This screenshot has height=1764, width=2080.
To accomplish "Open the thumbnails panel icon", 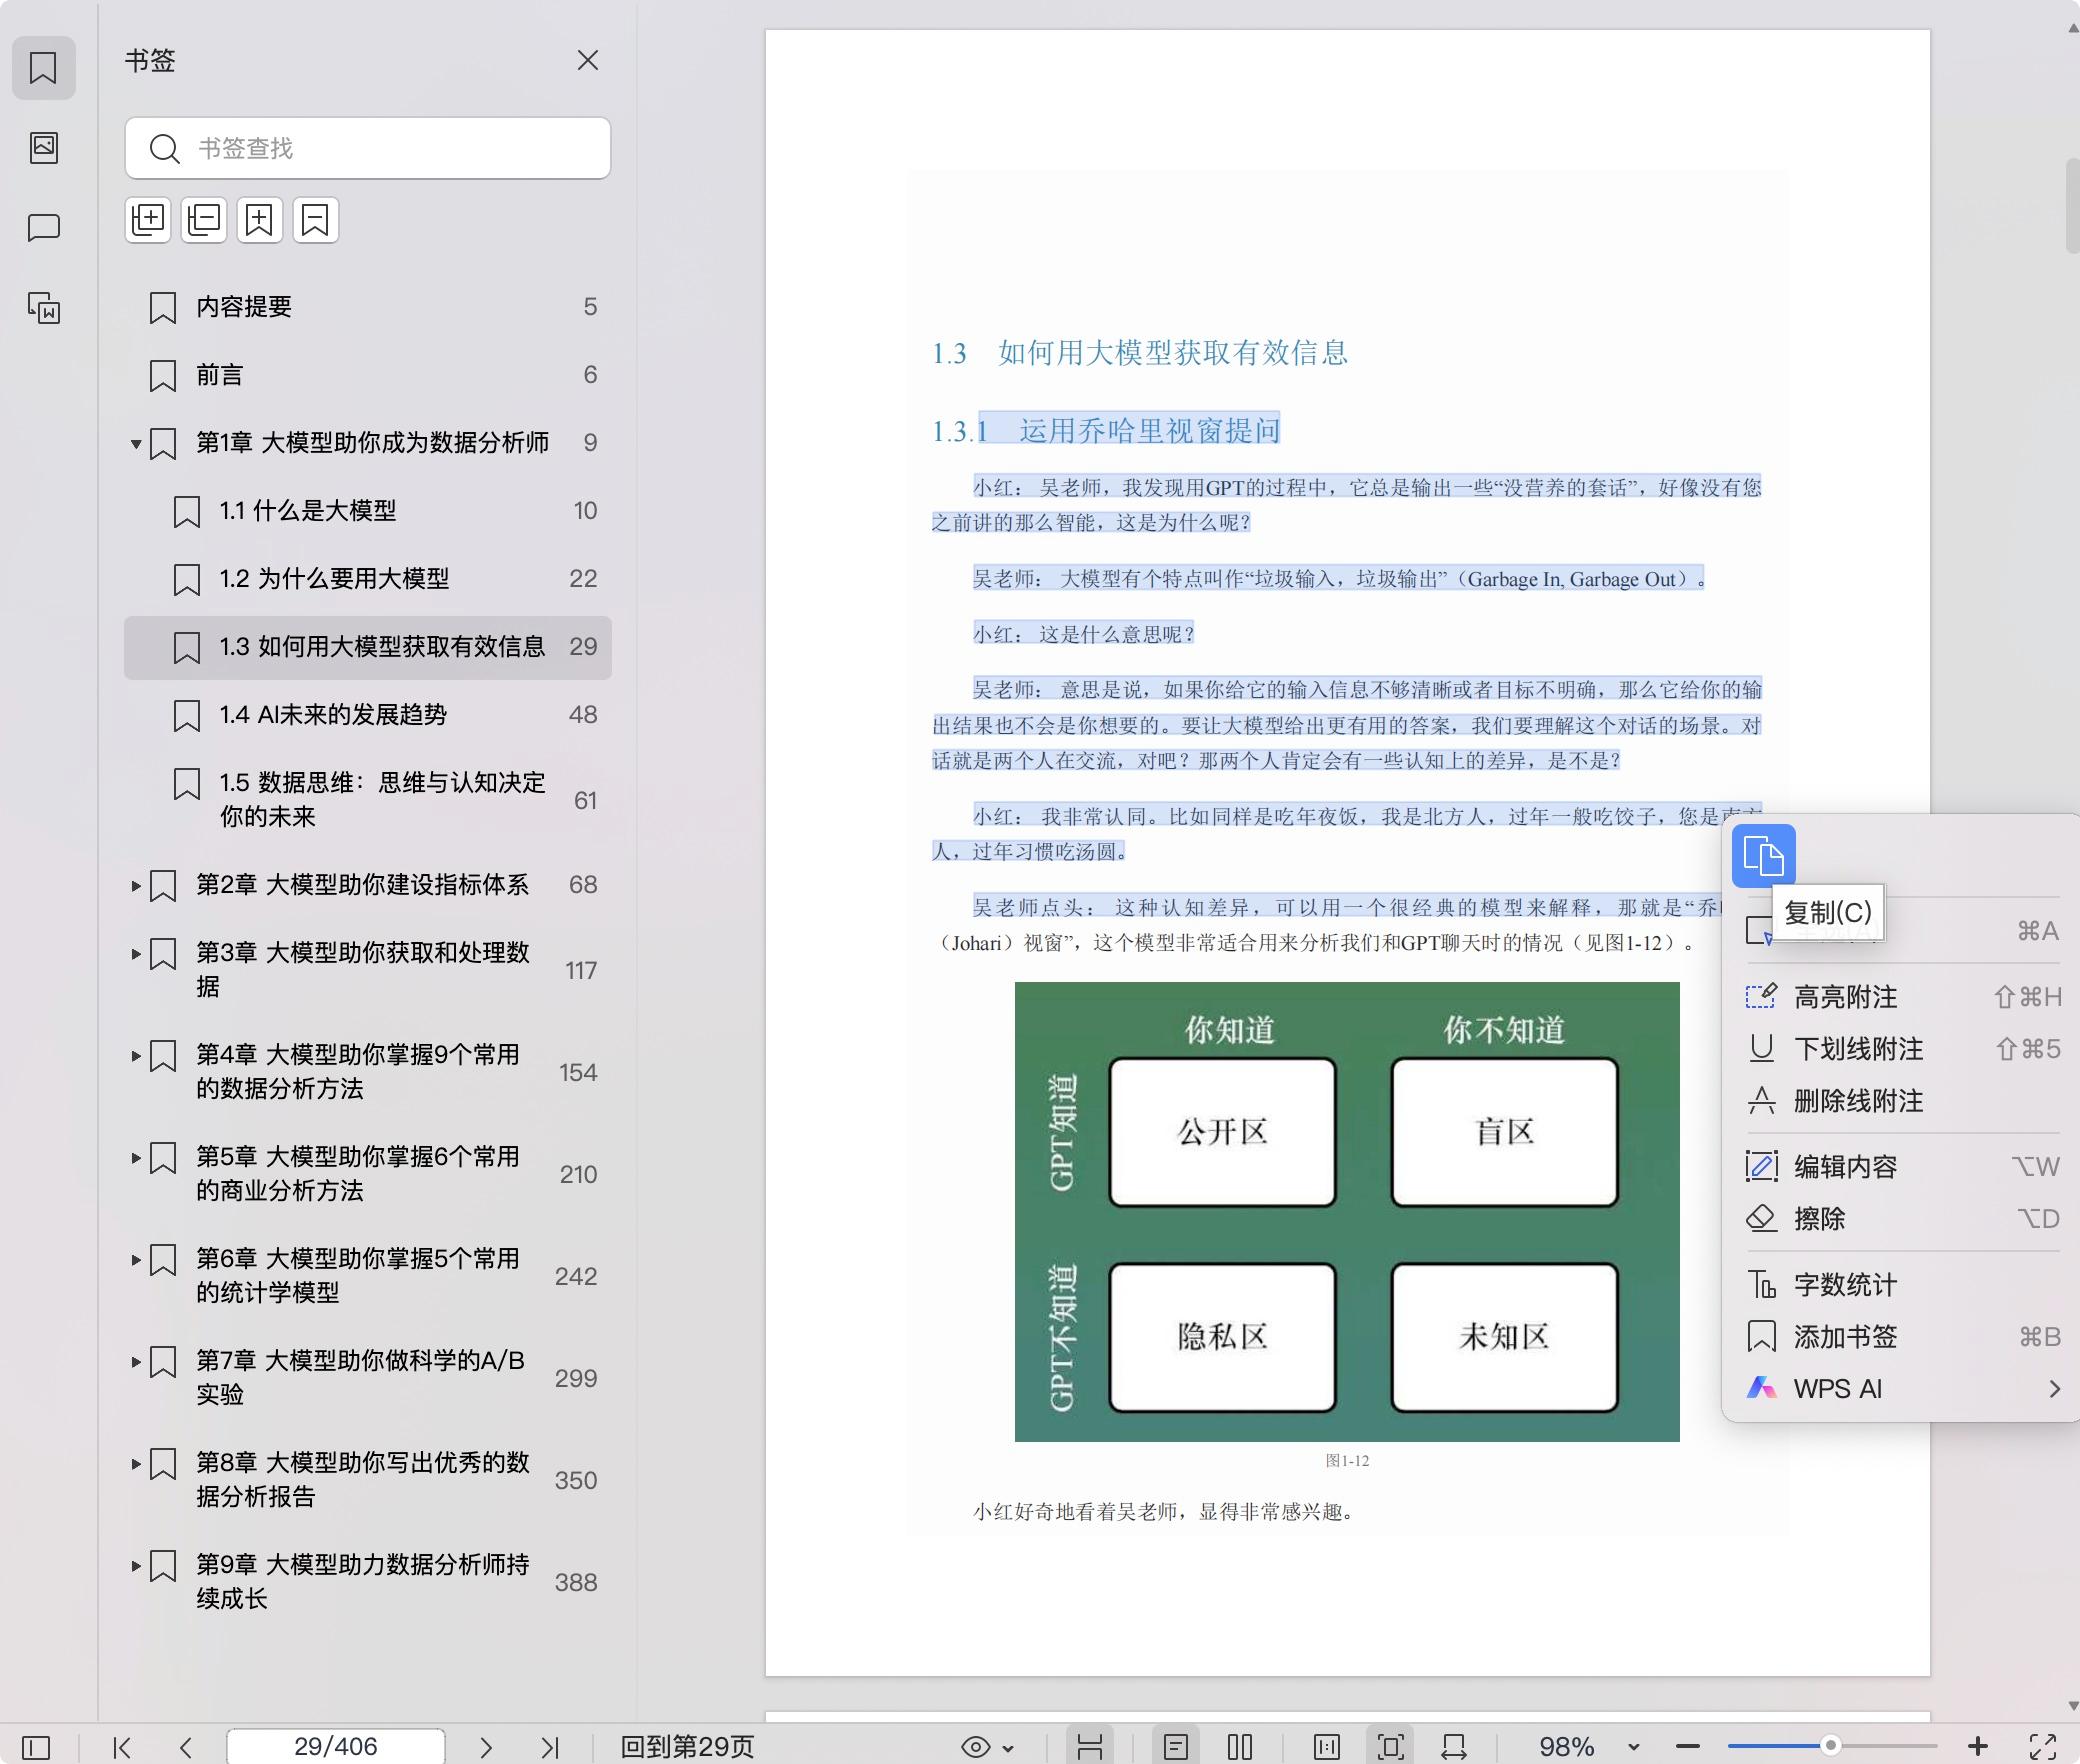I will point(44,148).
